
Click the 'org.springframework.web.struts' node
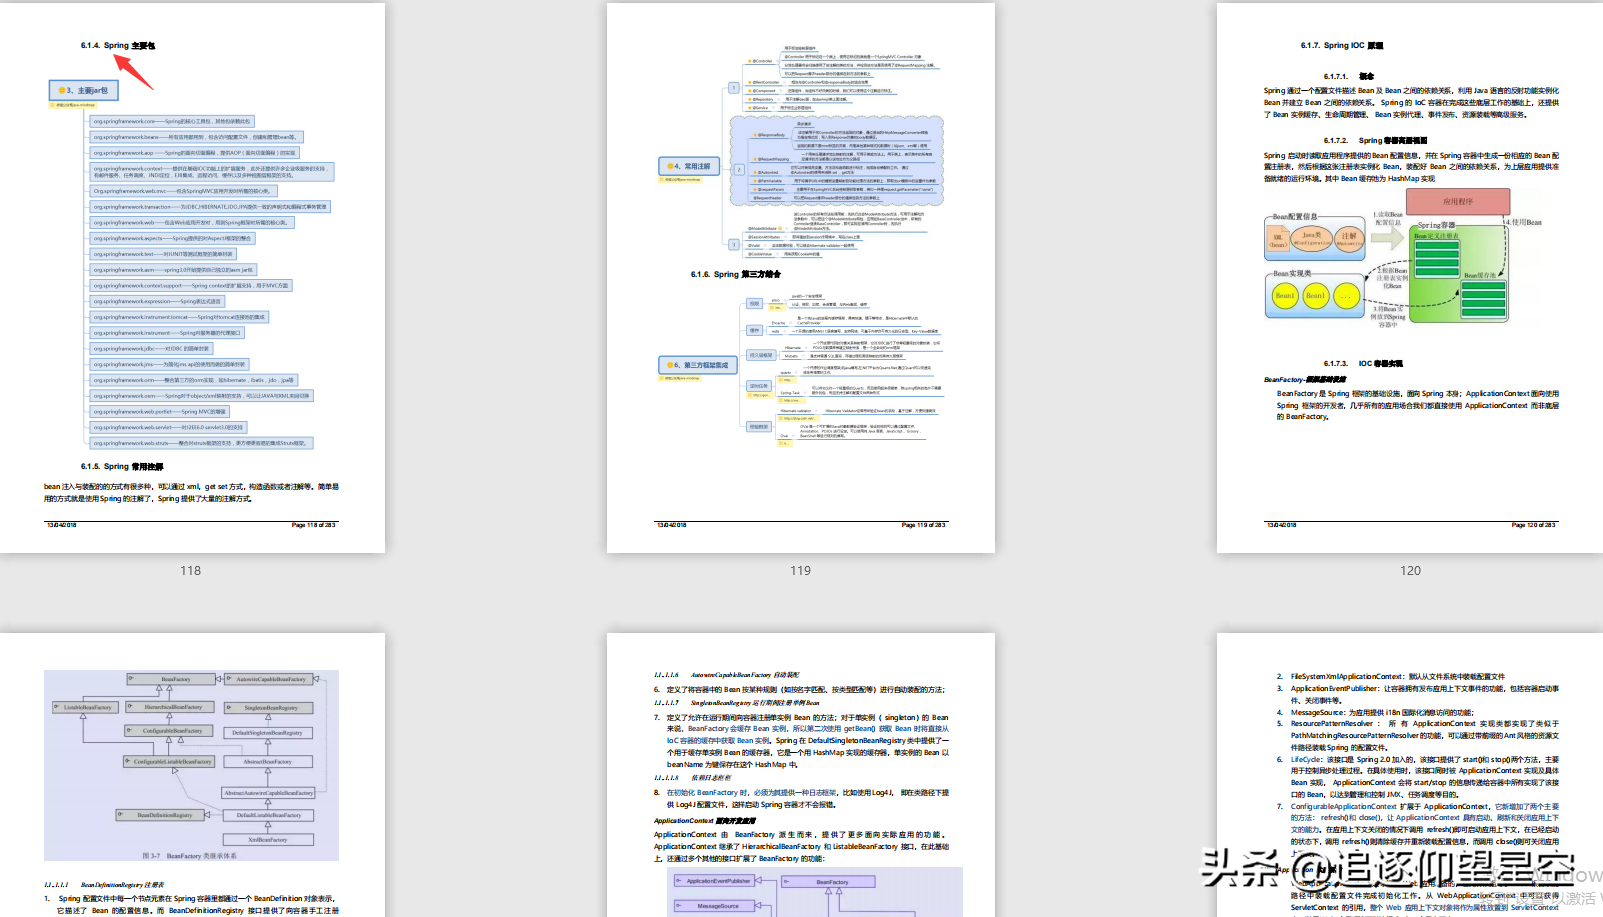point(202,442)
